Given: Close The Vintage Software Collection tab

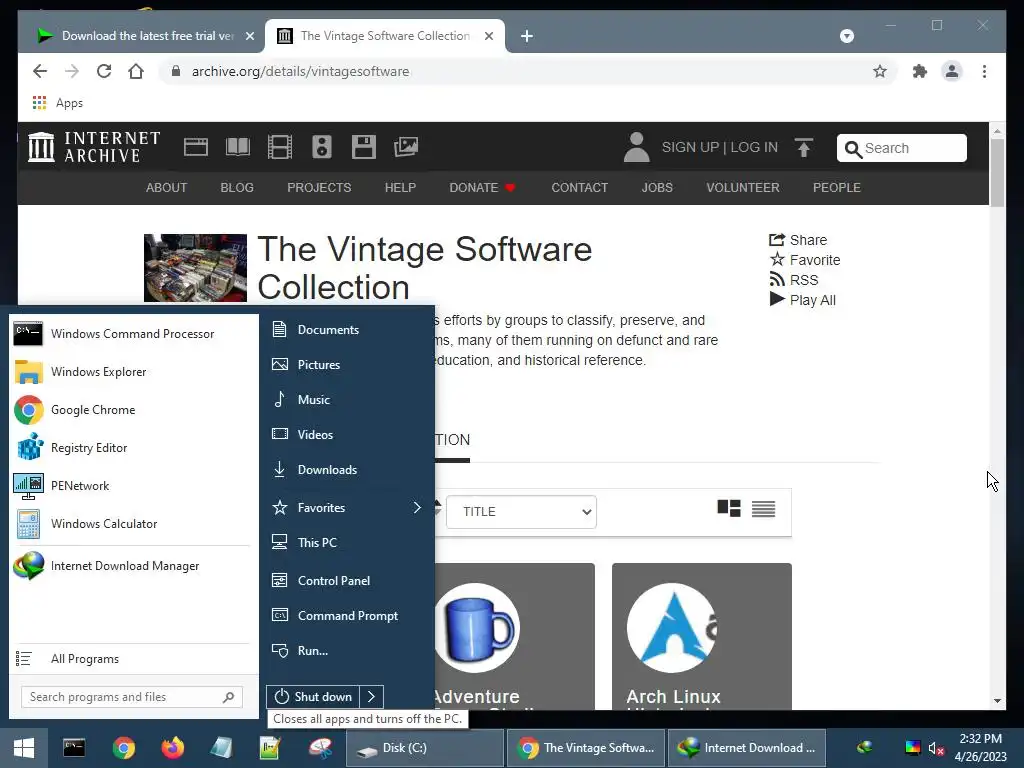Looking at the screenshot, I should (x=488, y=36).
